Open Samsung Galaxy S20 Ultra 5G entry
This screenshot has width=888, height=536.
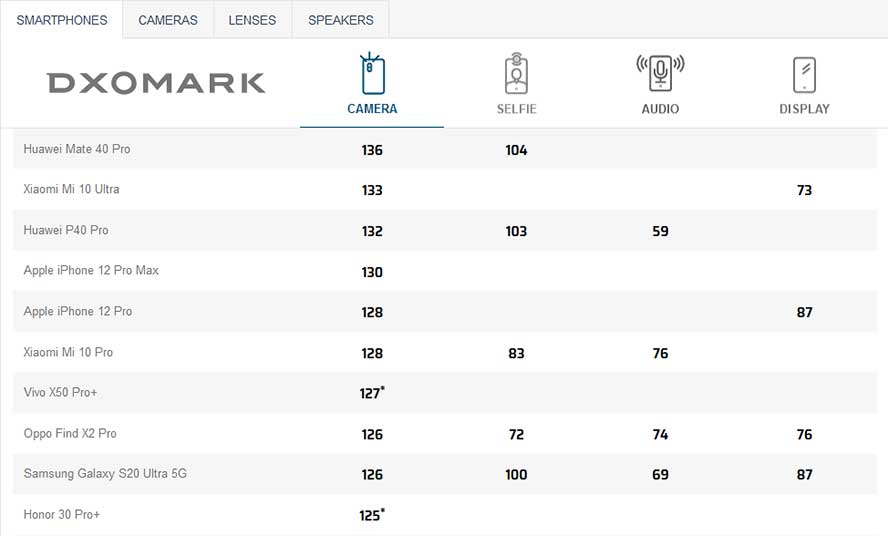pos(105,473)
